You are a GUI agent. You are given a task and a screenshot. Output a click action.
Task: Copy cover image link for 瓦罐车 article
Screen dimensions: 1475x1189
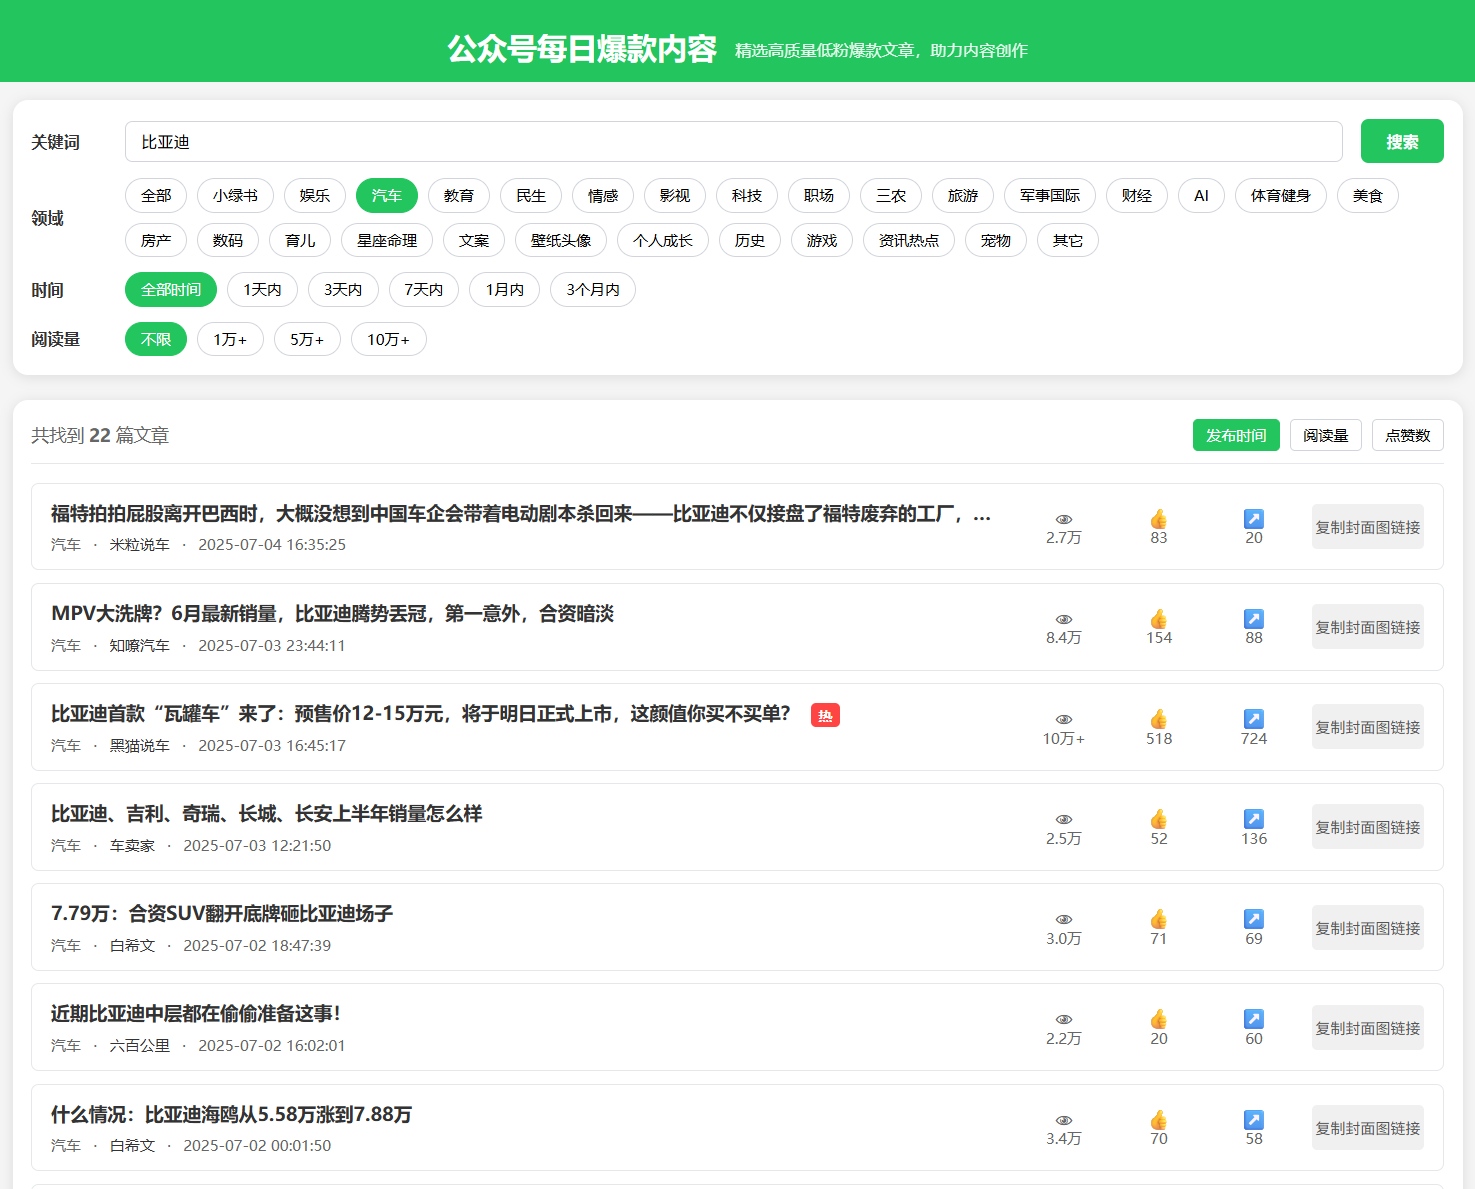click(x=1368, y=727)
